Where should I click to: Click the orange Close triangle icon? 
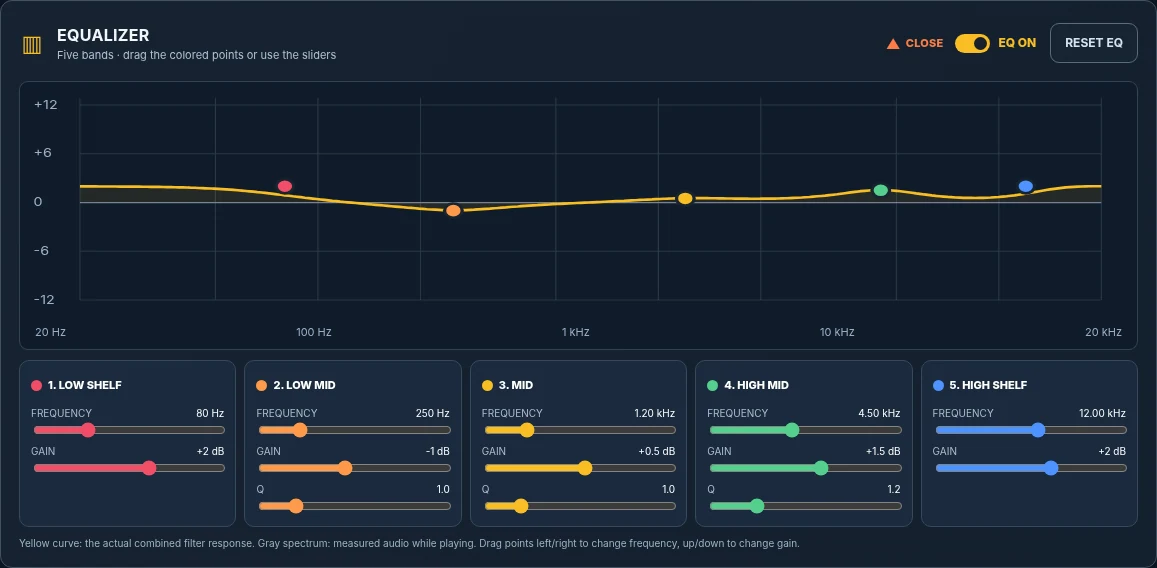(x=893, y=44)
